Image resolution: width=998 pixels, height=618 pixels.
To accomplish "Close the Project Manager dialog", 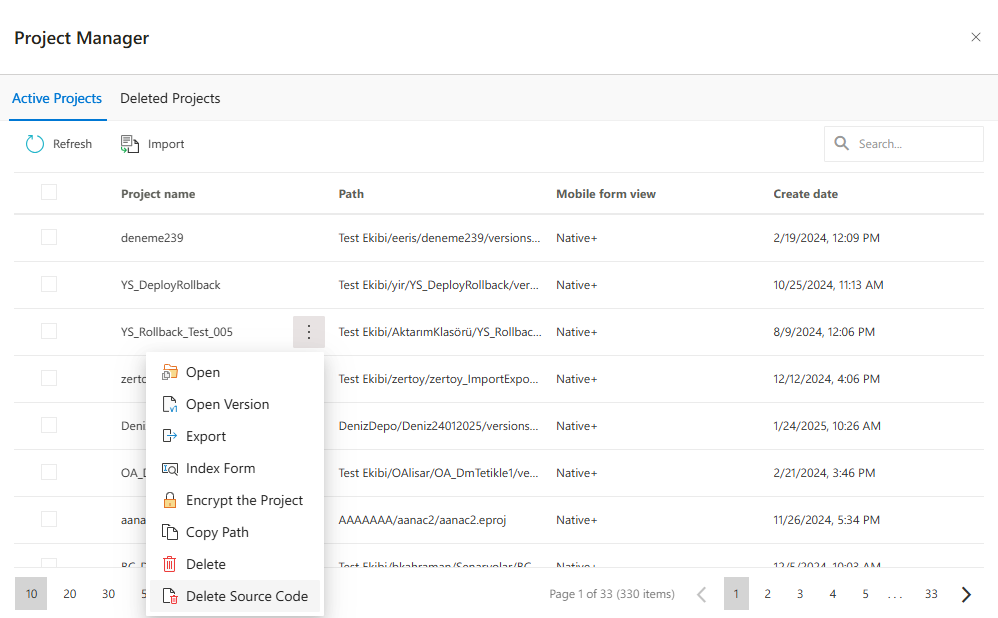I will (x=976, y=38).
